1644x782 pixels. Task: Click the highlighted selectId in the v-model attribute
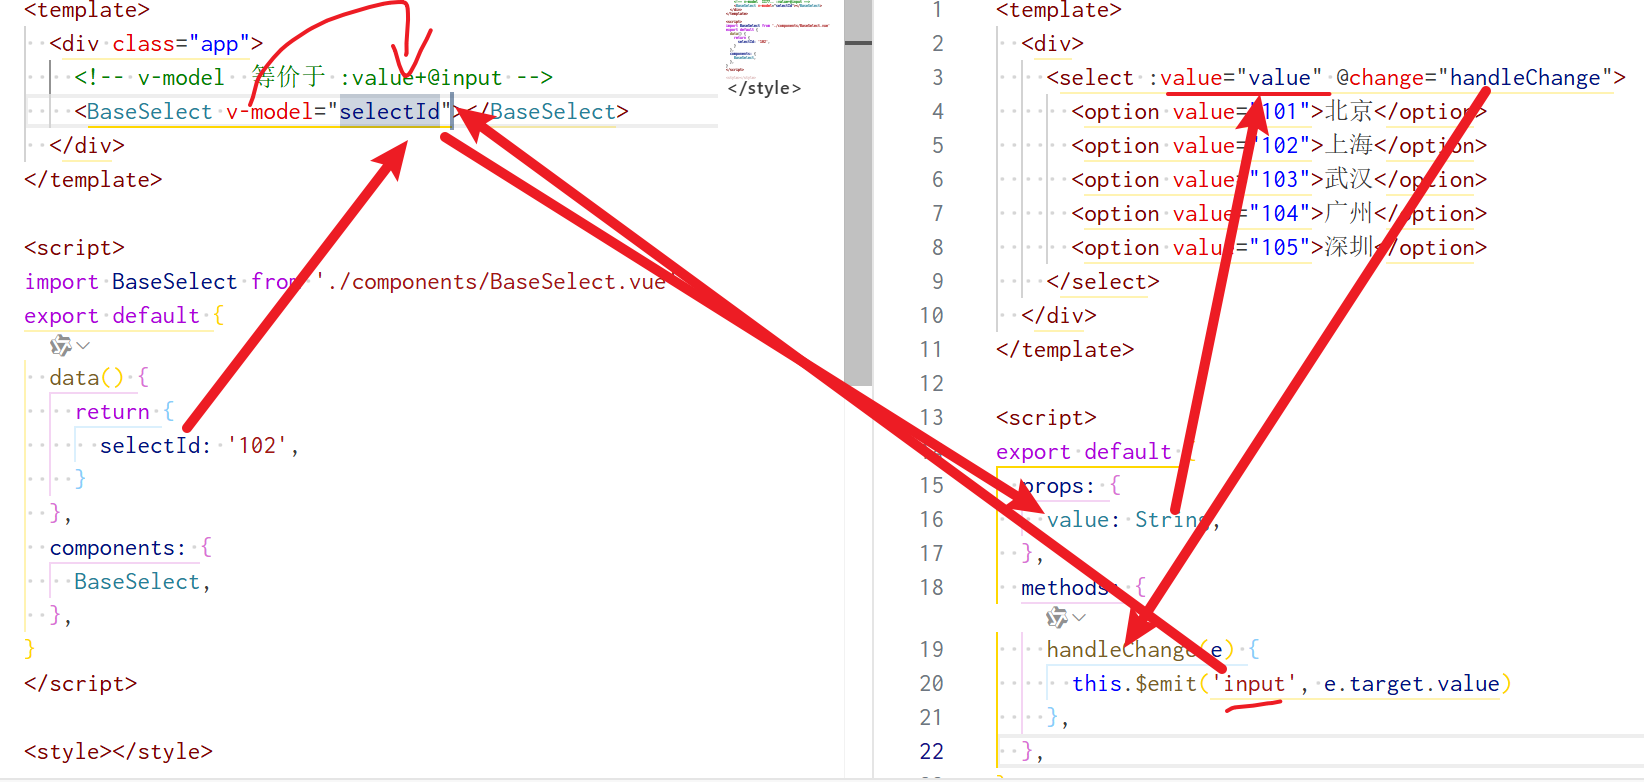pos(389,111)
